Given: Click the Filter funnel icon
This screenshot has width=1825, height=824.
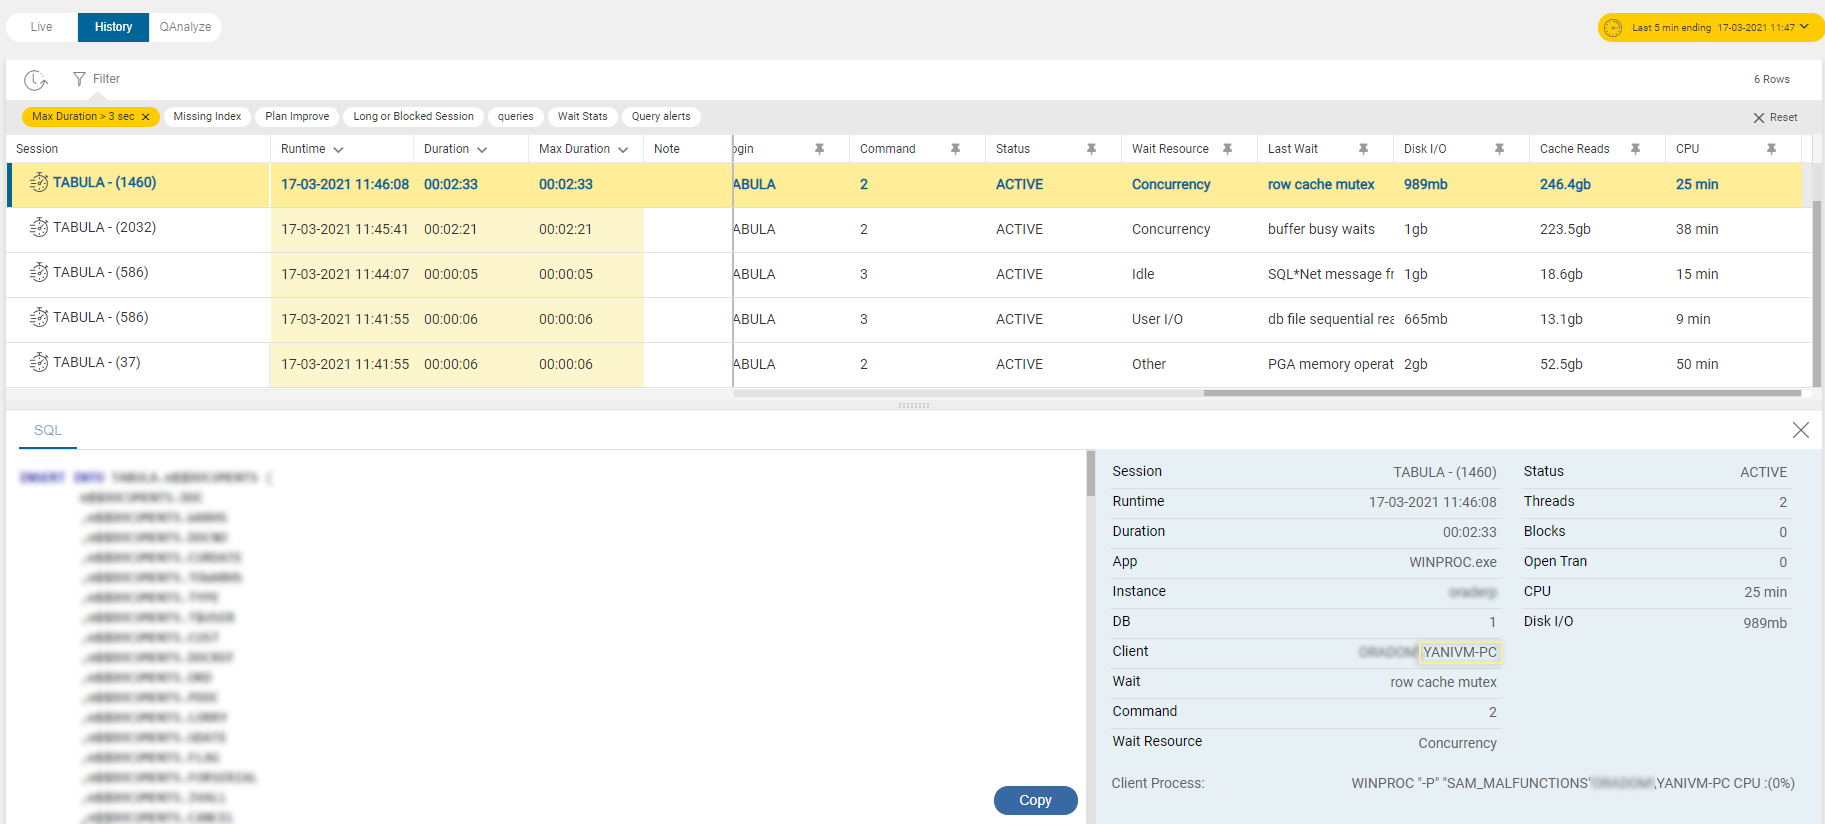Looking at the screenshot, I should click(x=79, y=79).
